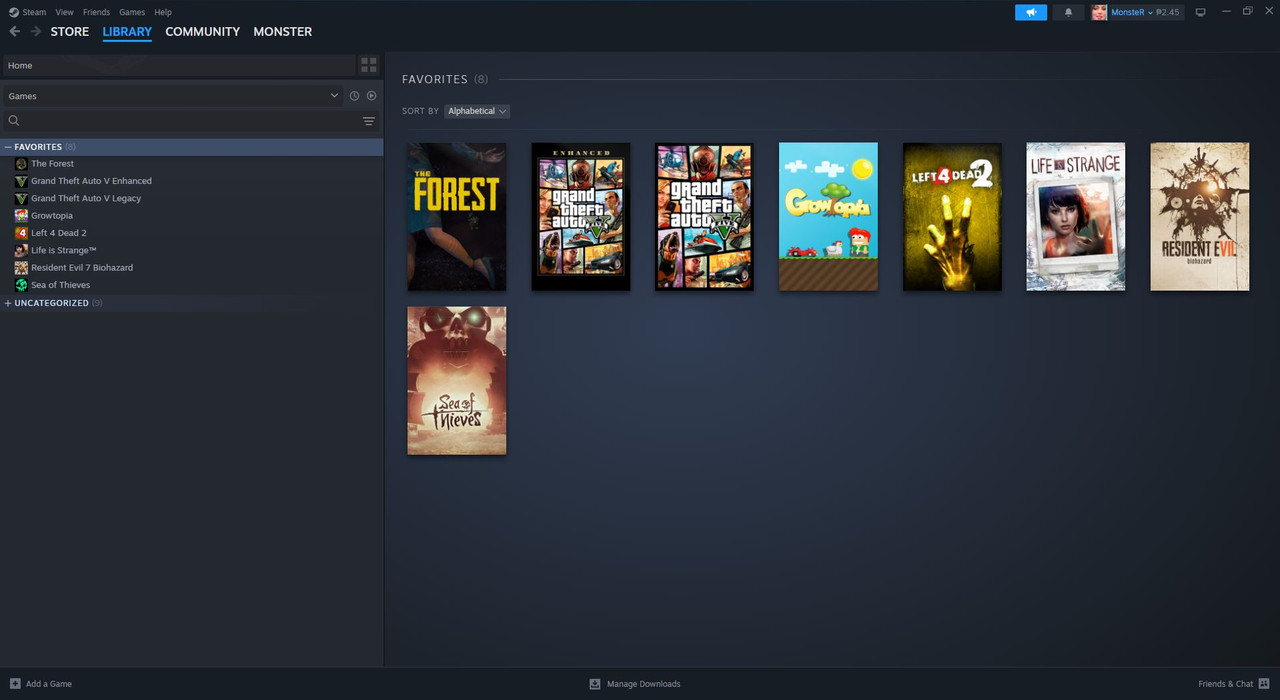The height and width of the screenshot is (700, 1280).
Task: Select GTA V Legacy cover art
Action: coord(704,217)
